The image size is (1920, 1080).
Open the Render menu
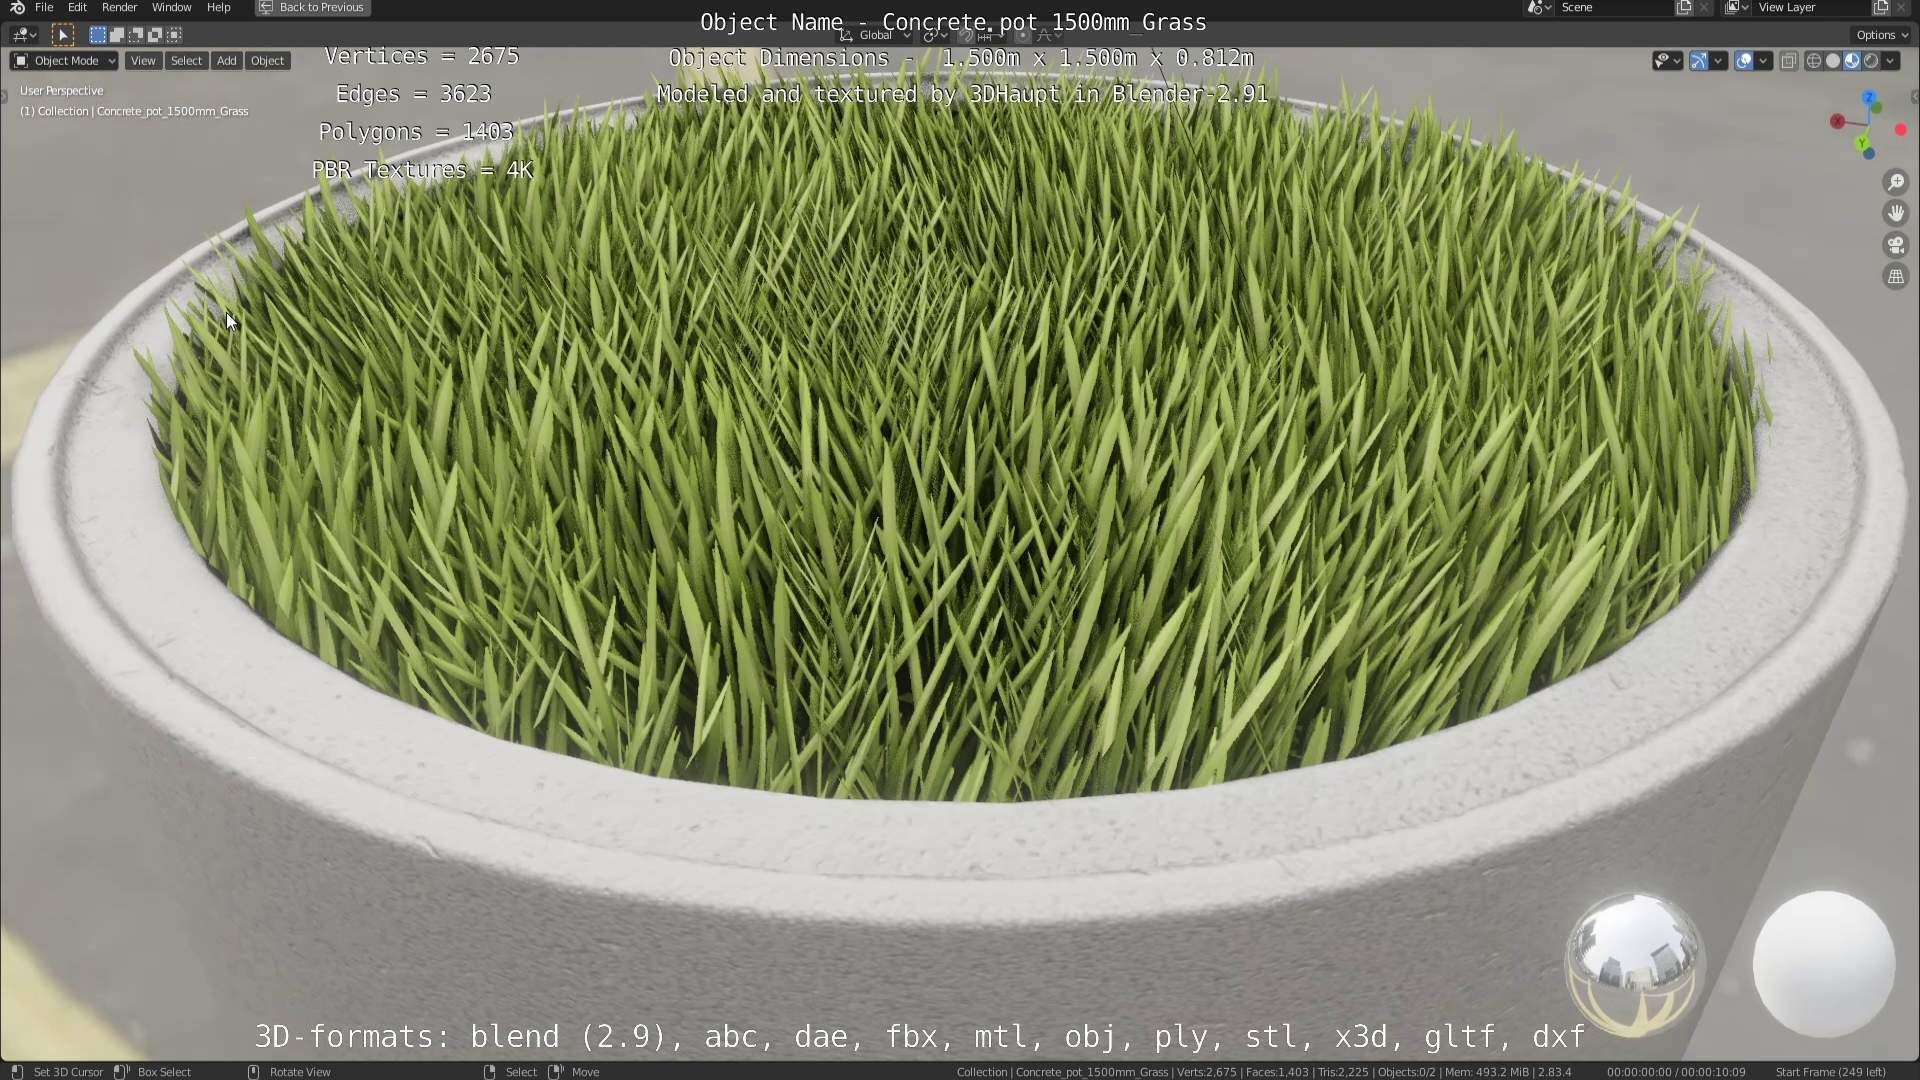point(119,7)
